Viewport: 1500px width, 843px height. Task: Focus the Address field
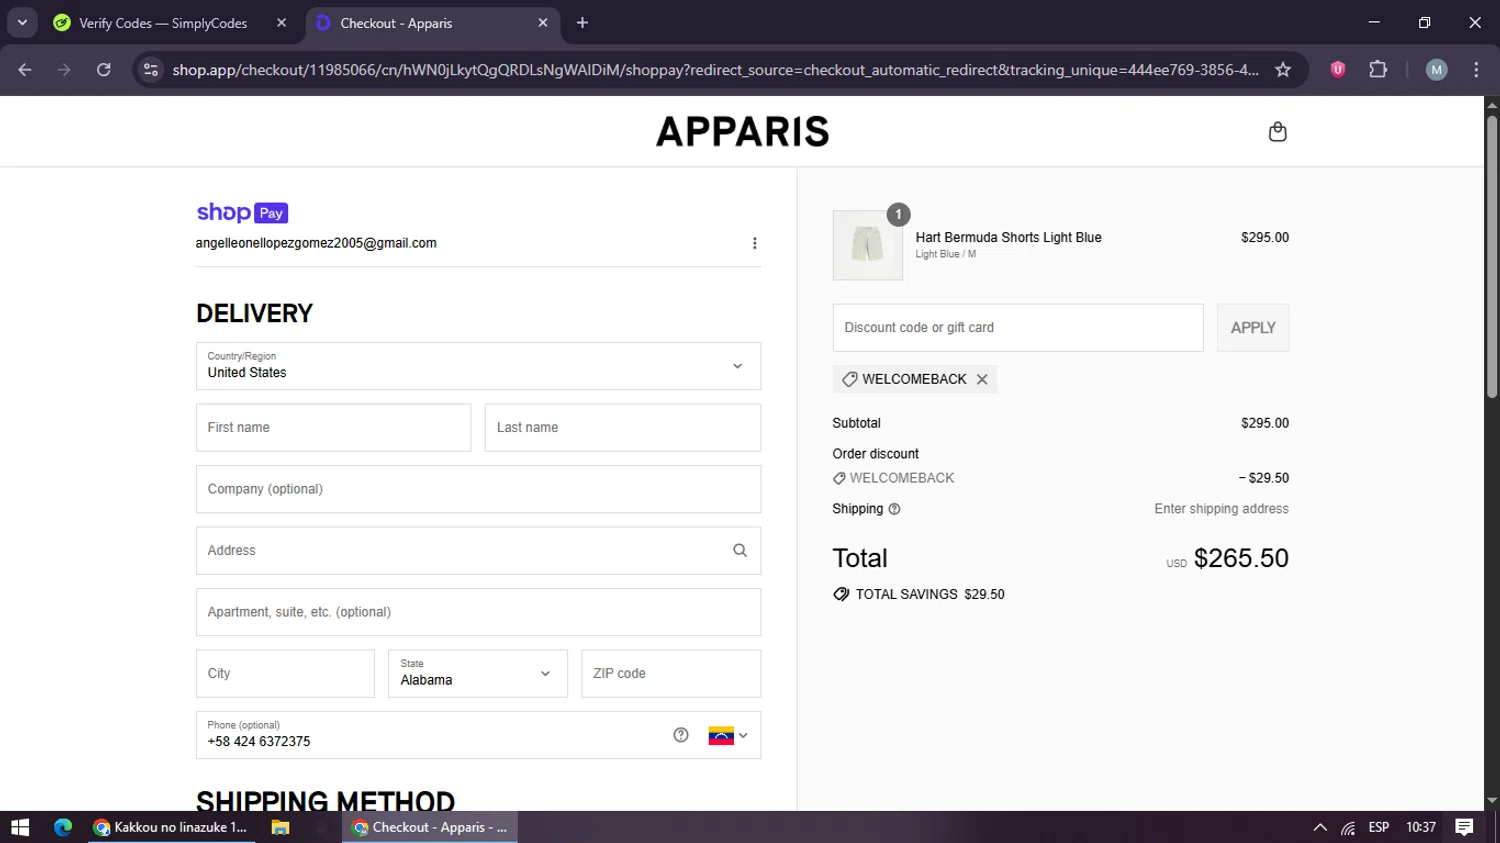478,550
